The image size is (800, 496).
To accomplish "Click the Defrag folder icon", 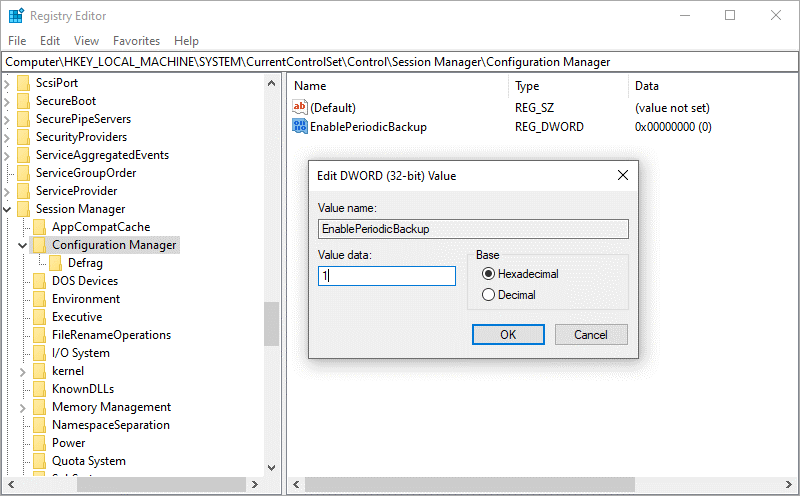I will tap(56, 263).
